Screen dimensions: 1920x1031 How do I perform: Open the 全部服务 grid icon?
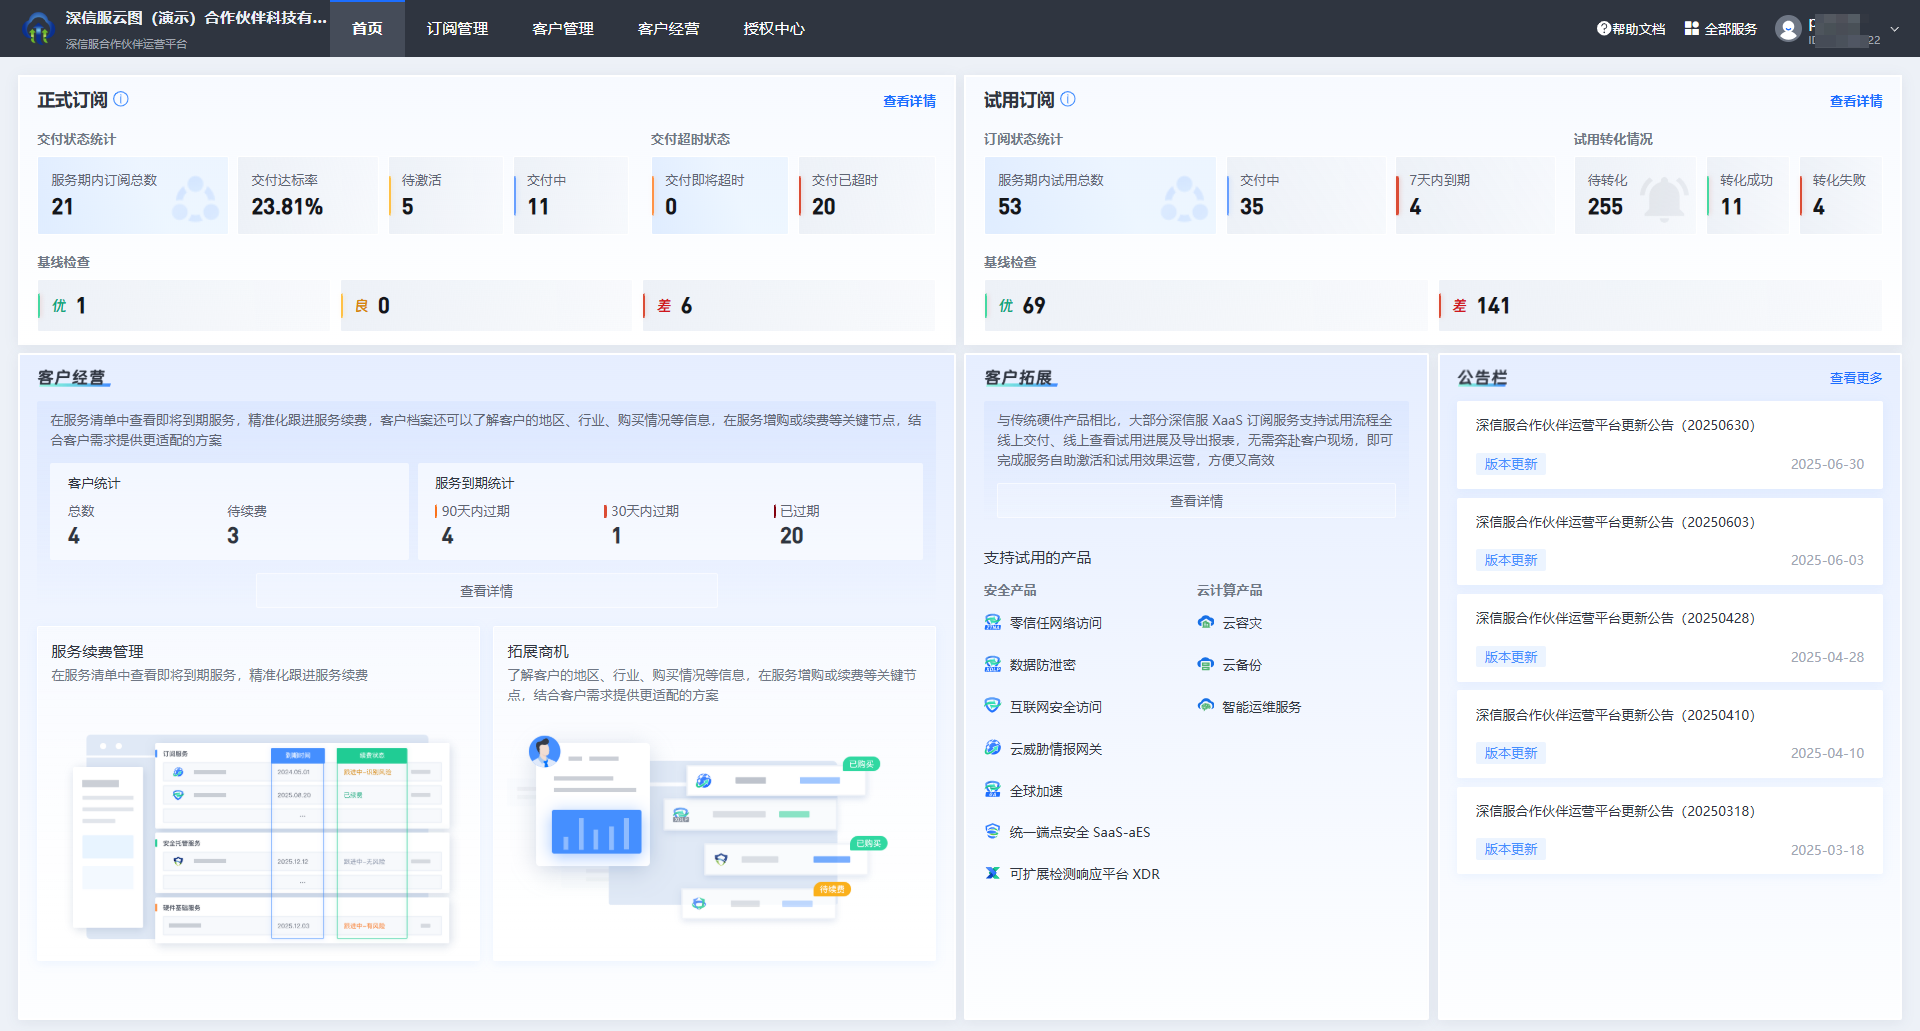(1691, 29)
